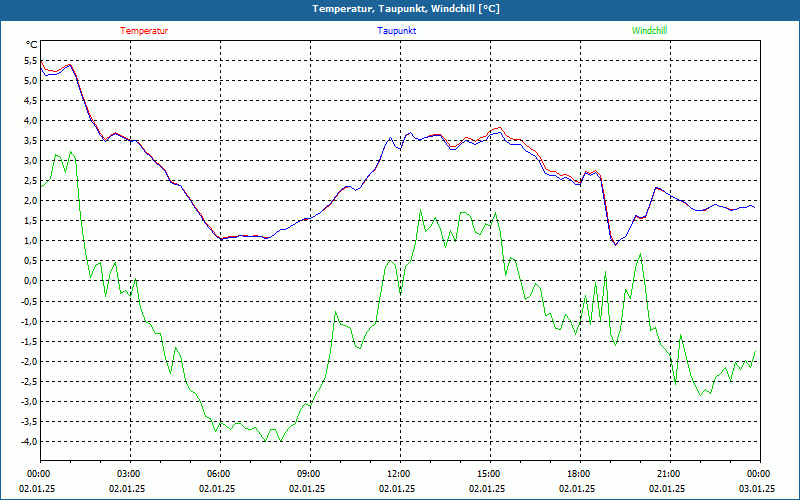800x500 pixels.
Task: Click the -2,5 y-axis value
Action: [30, 381]
